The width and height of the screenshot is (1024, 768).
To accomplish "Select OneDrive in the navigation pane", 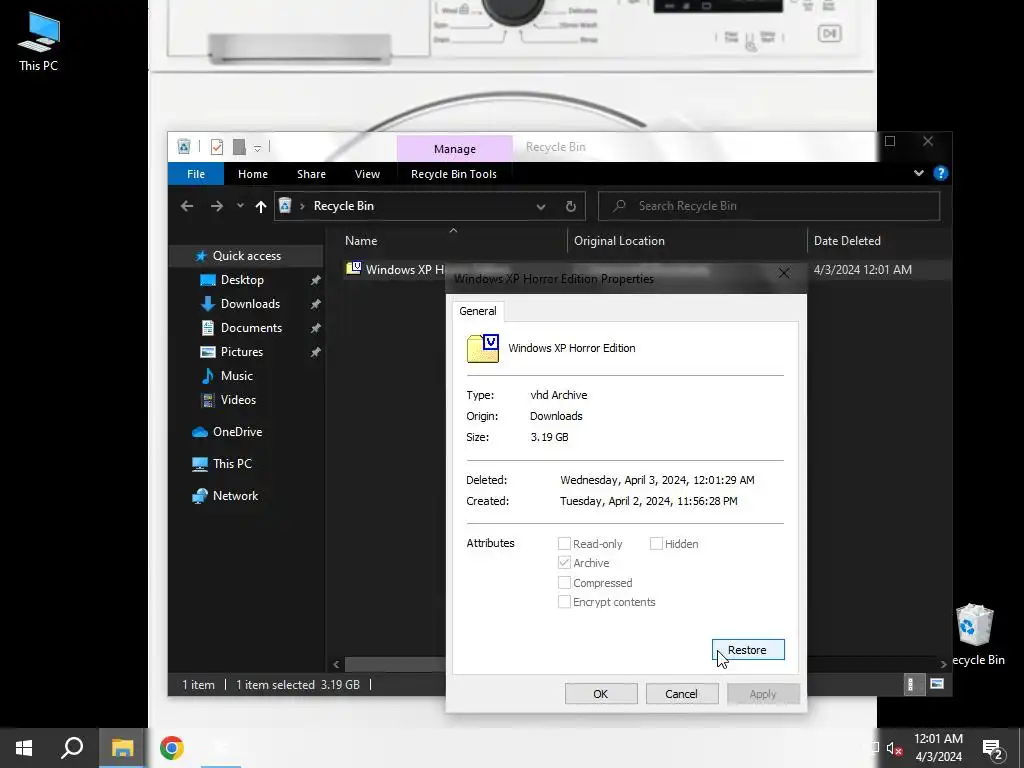I will [237, 432].
